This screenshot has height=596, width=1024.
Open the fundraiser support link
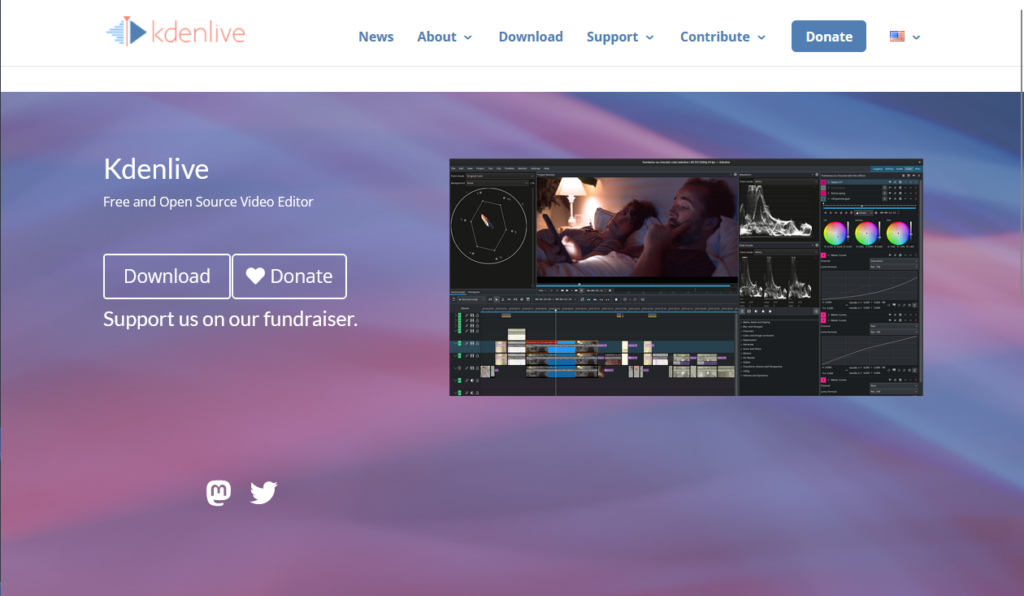pos(230,319)
